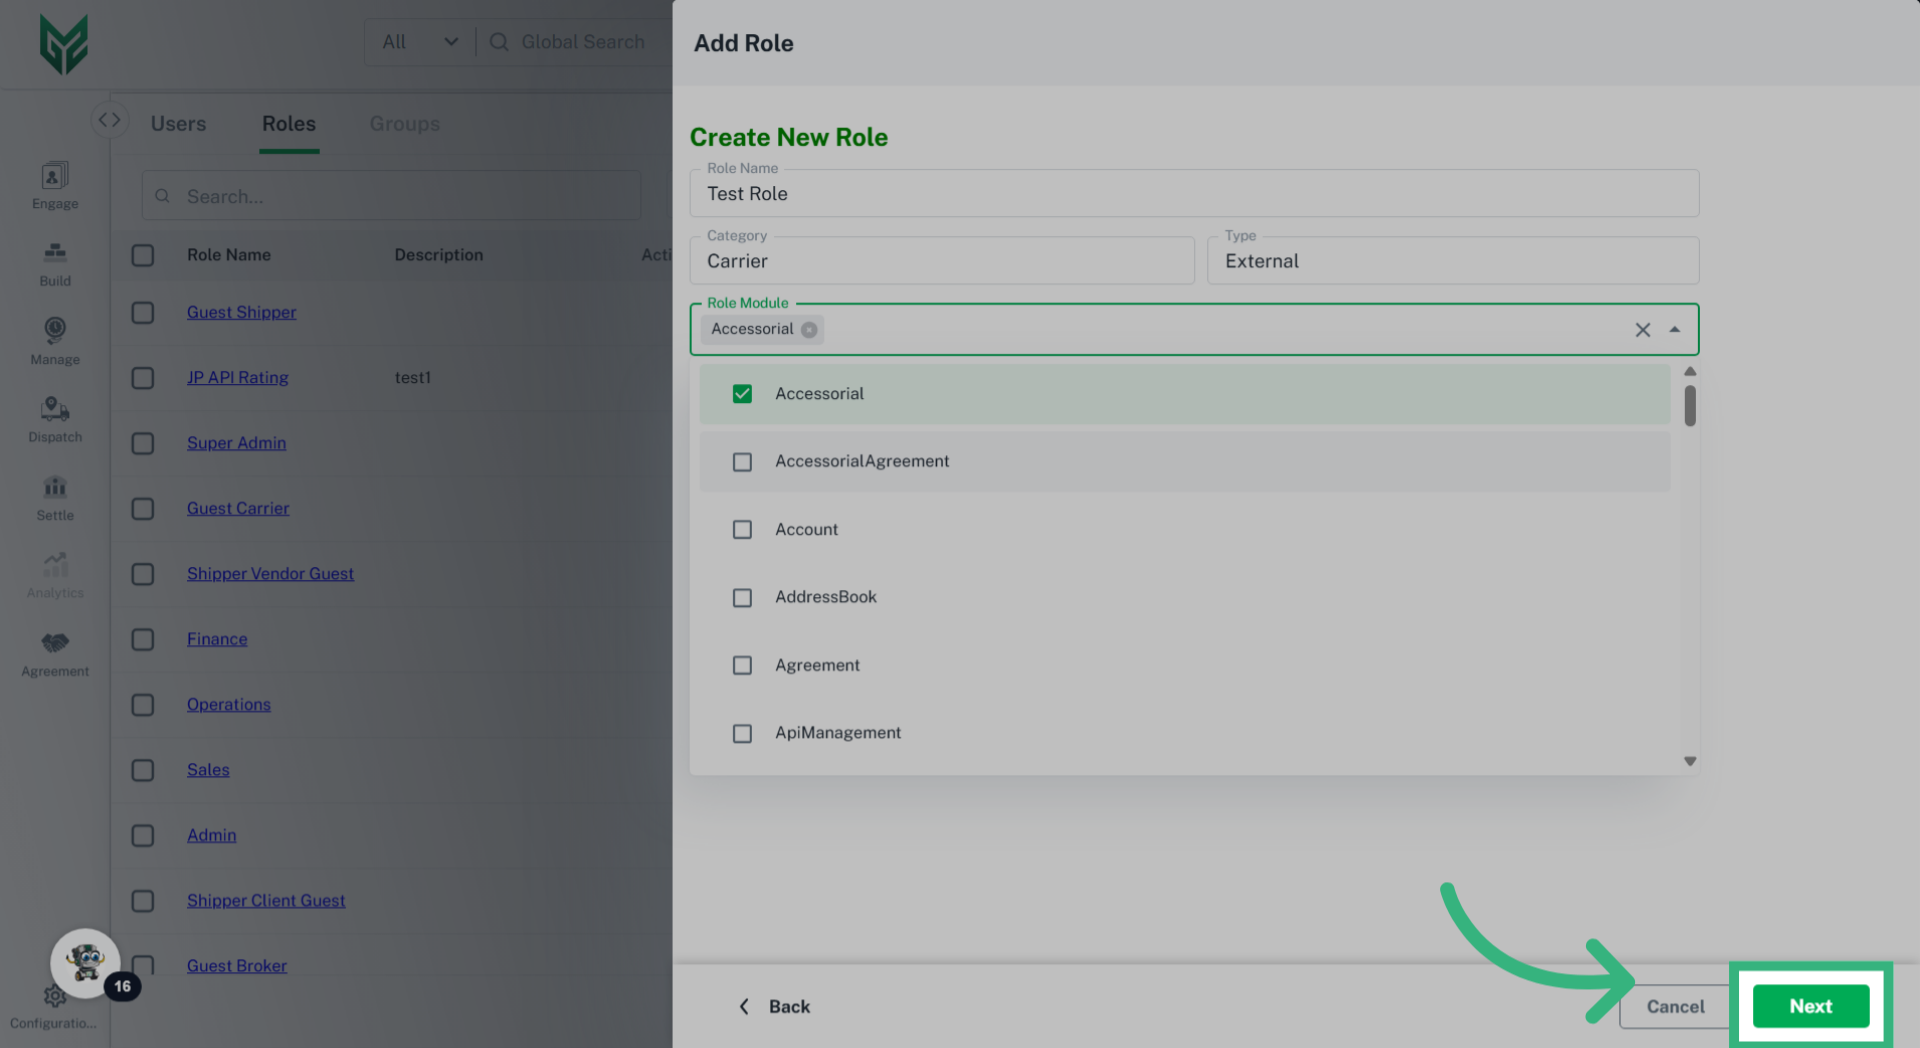Open the Agreement handshake icon

(55, 643)
